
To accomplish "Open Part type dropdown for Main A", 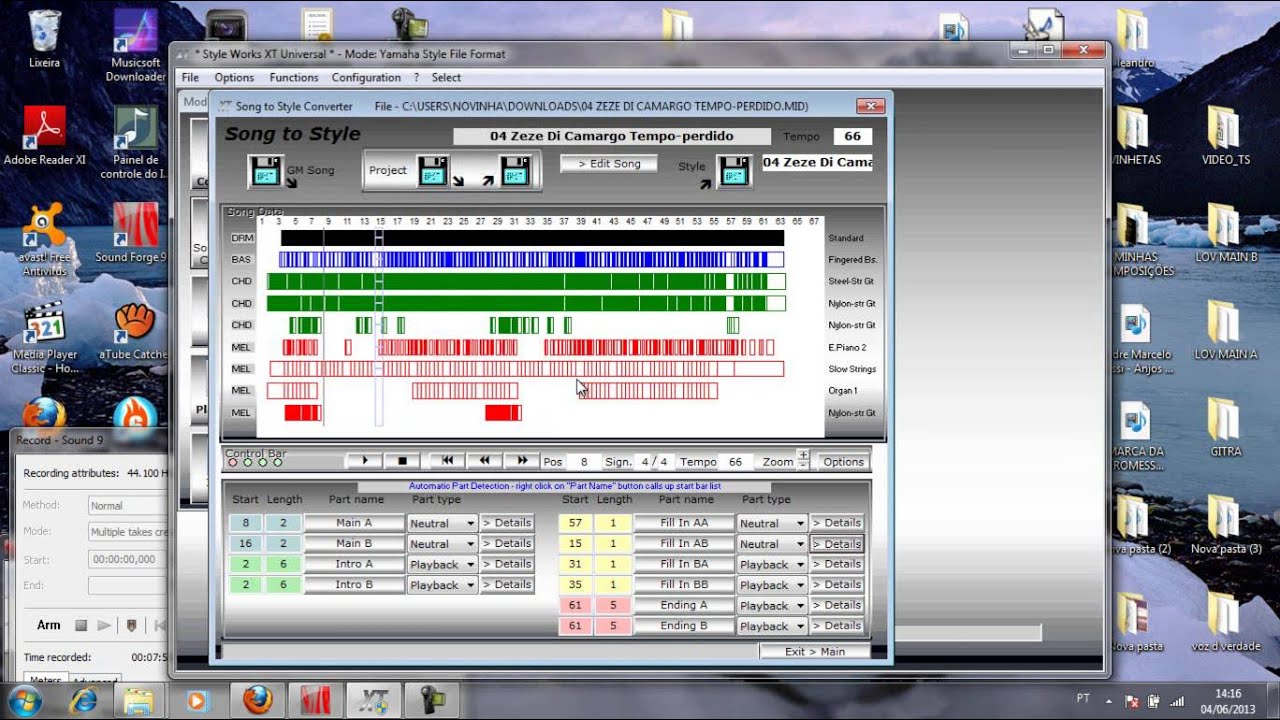I will point(442,523).
